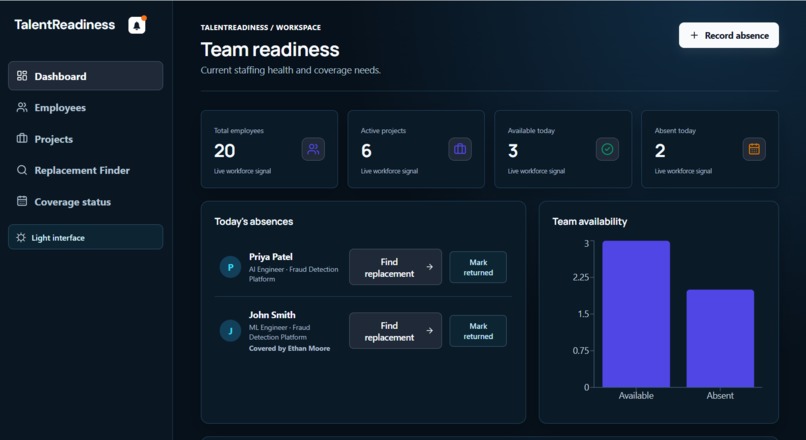This screenshot has height=440, width=806.
Task: Click the TALENTREADINESS / WORKSPACE breadcrumb
Action: point(261,27)
